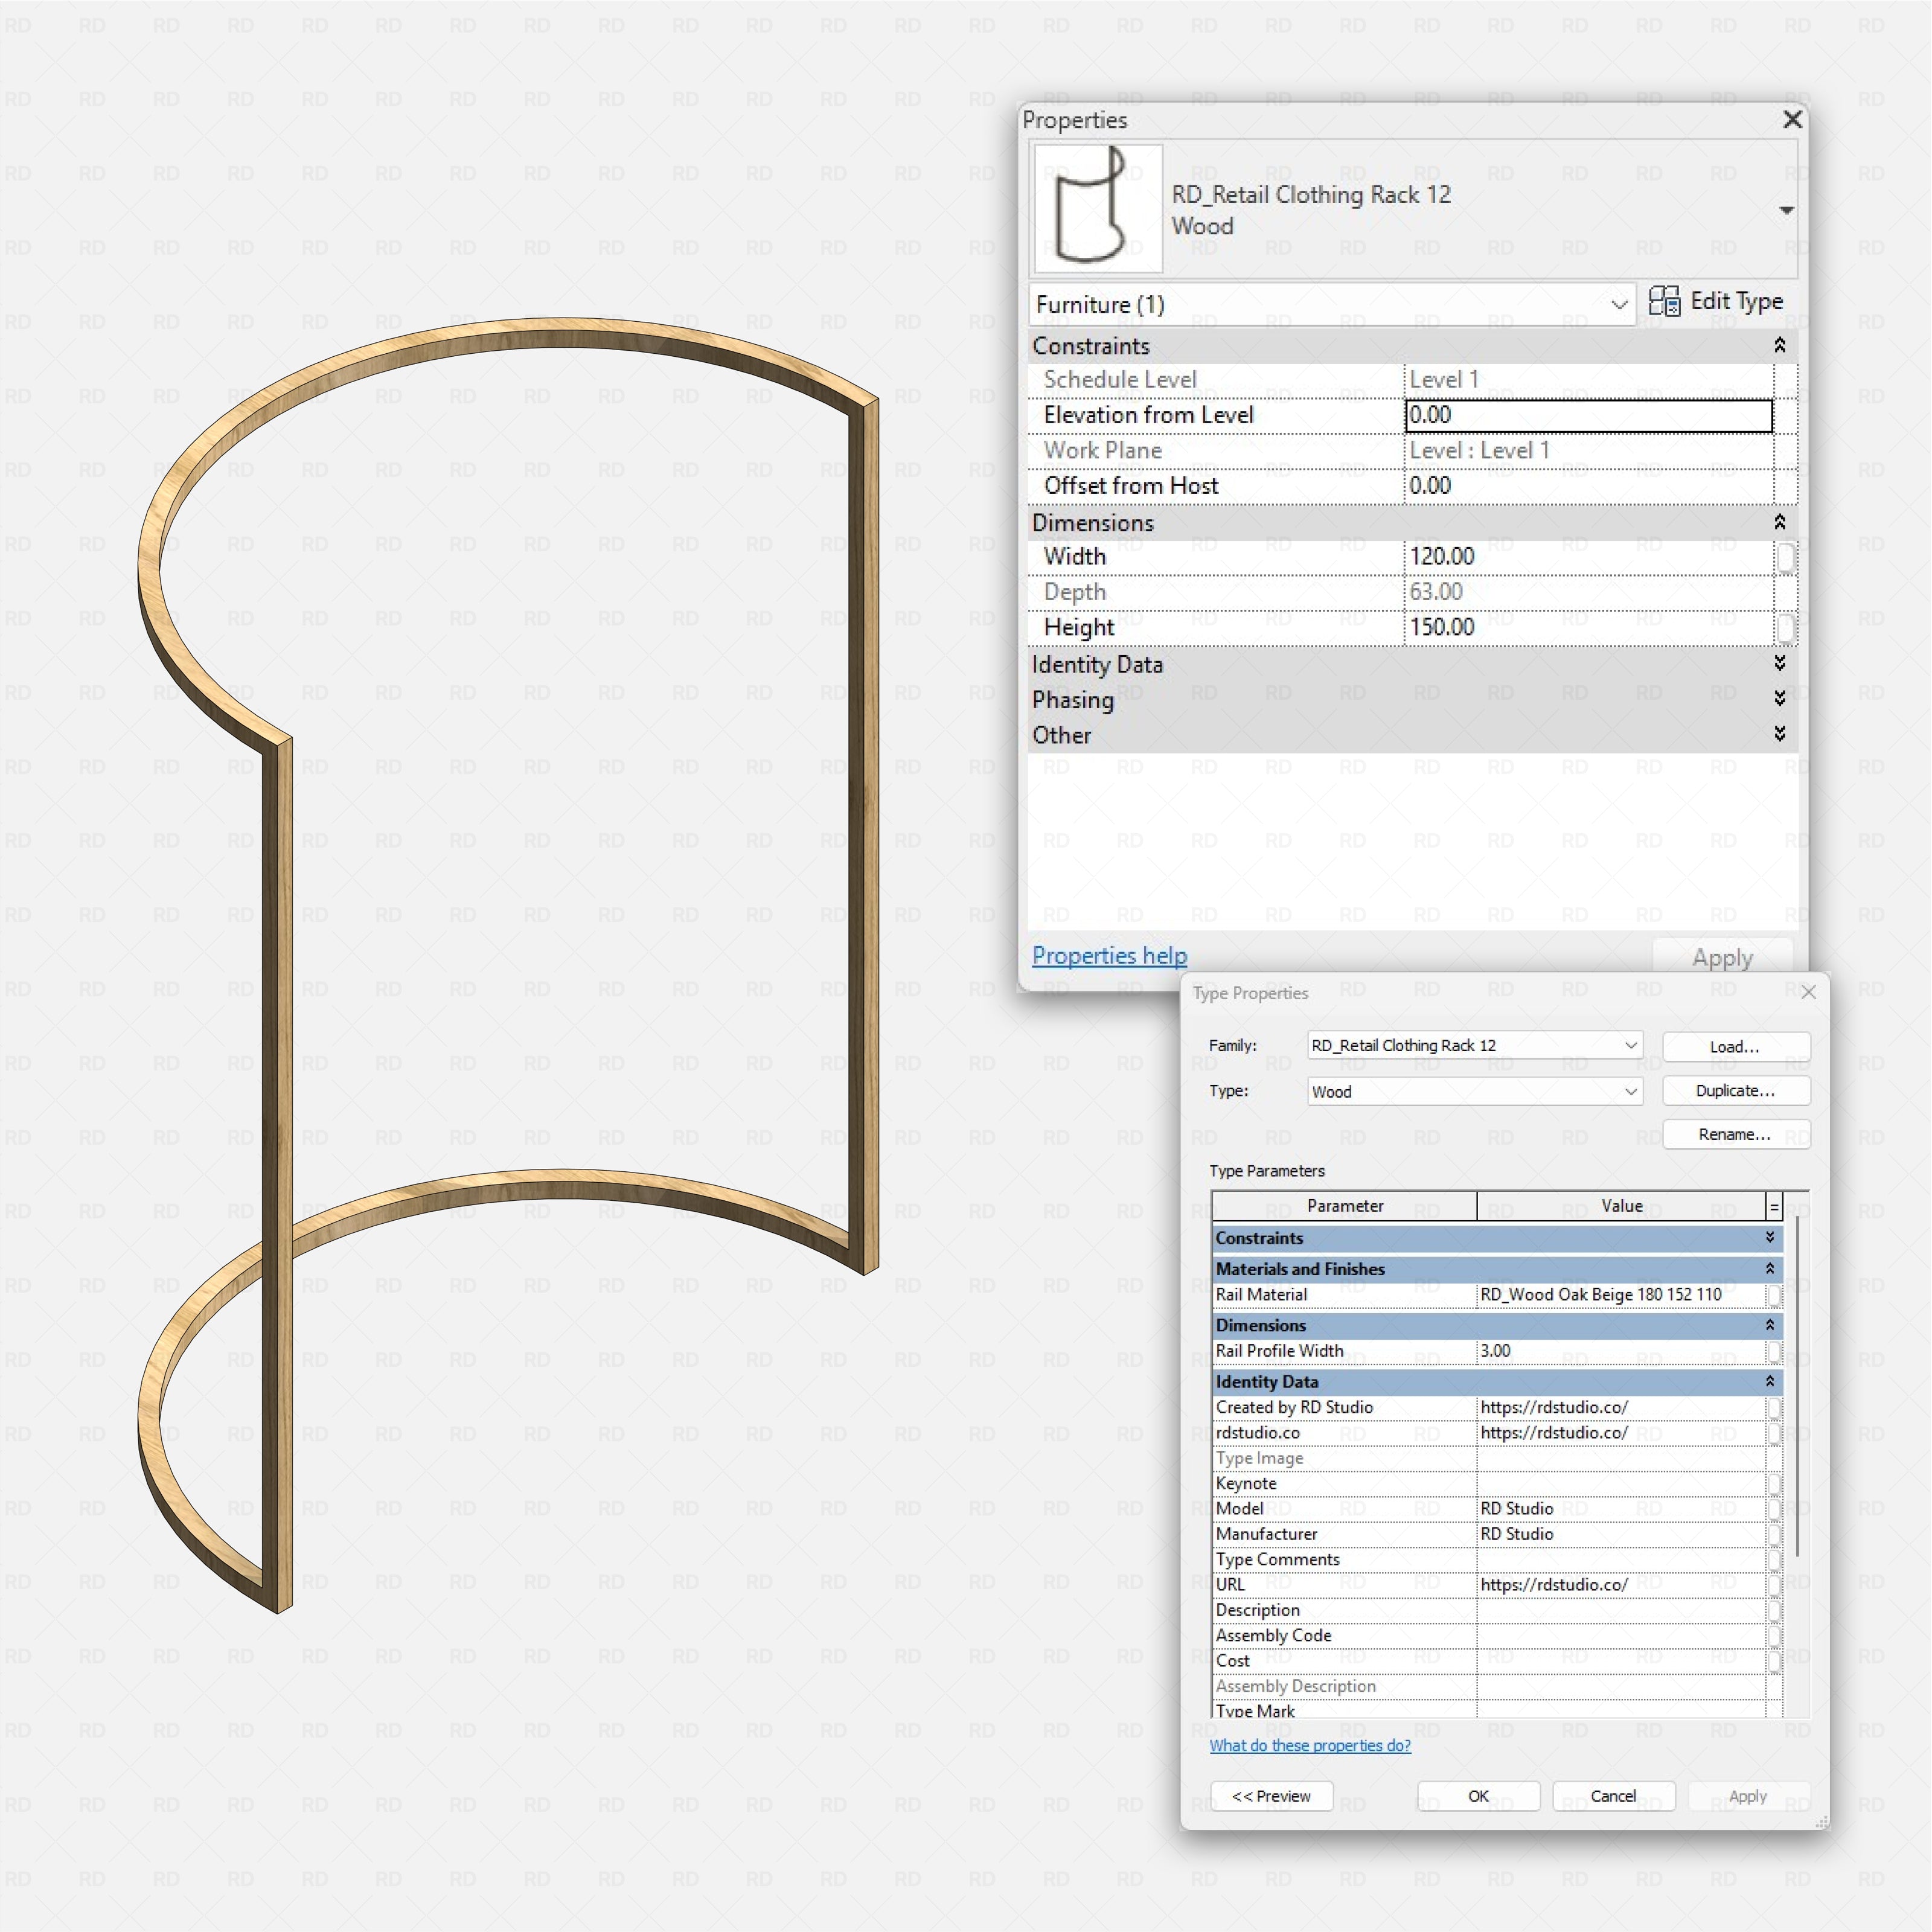1932x1932 pixels.
Task: Click the Load... button
Action: (x=1735, y=1047)
